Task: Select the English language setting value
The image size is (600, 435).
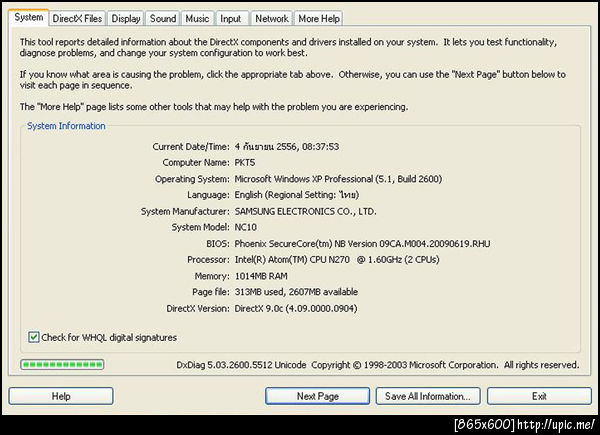Action: coord(297,195)
